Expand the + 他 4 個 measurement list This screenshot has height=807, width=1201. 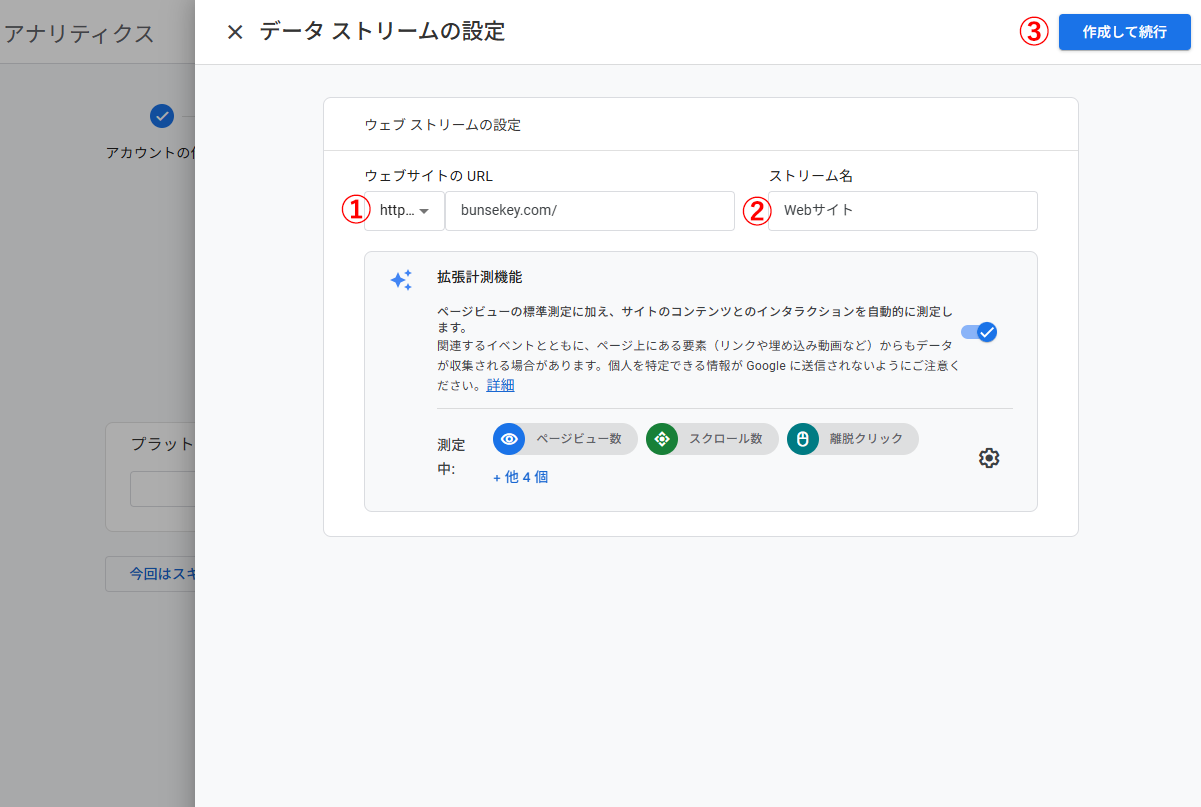[x=520, y=477]
